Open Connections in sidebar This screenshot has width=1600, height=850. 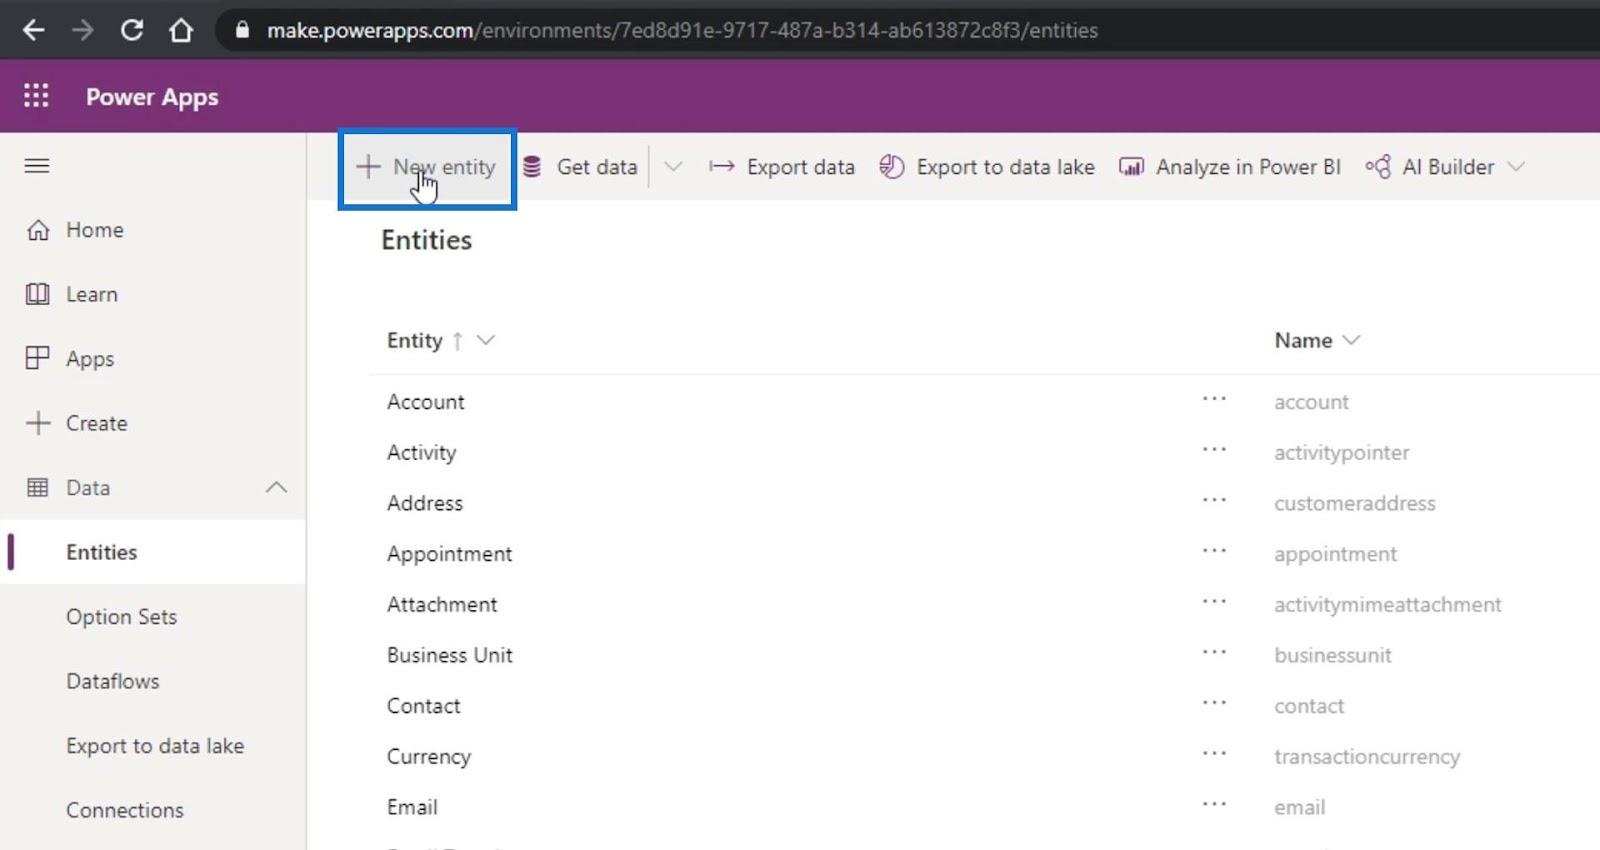pos(125,810)
